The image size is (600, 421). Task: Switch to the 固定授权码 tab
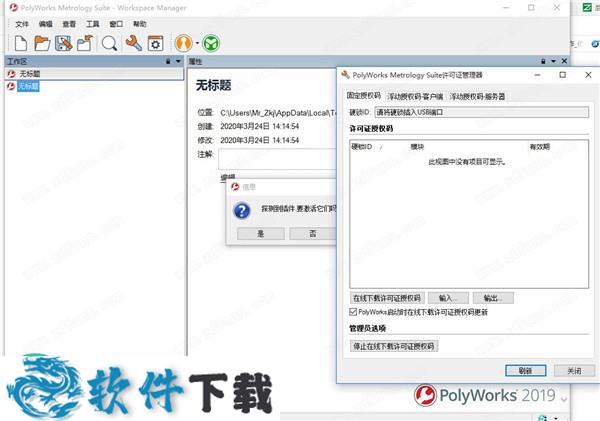[364, 96]
